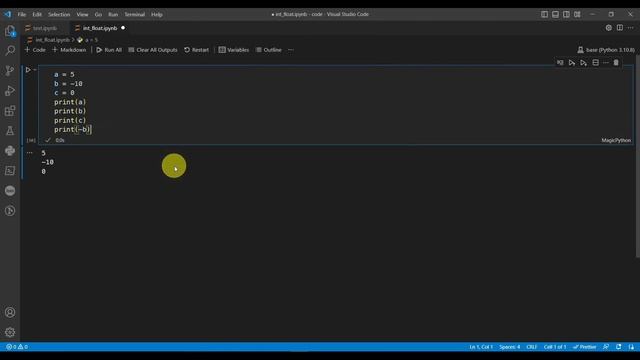Open the Terminal menu
Image resolution: width=640 pixels, height=360 pixels.
pos(134,14)
